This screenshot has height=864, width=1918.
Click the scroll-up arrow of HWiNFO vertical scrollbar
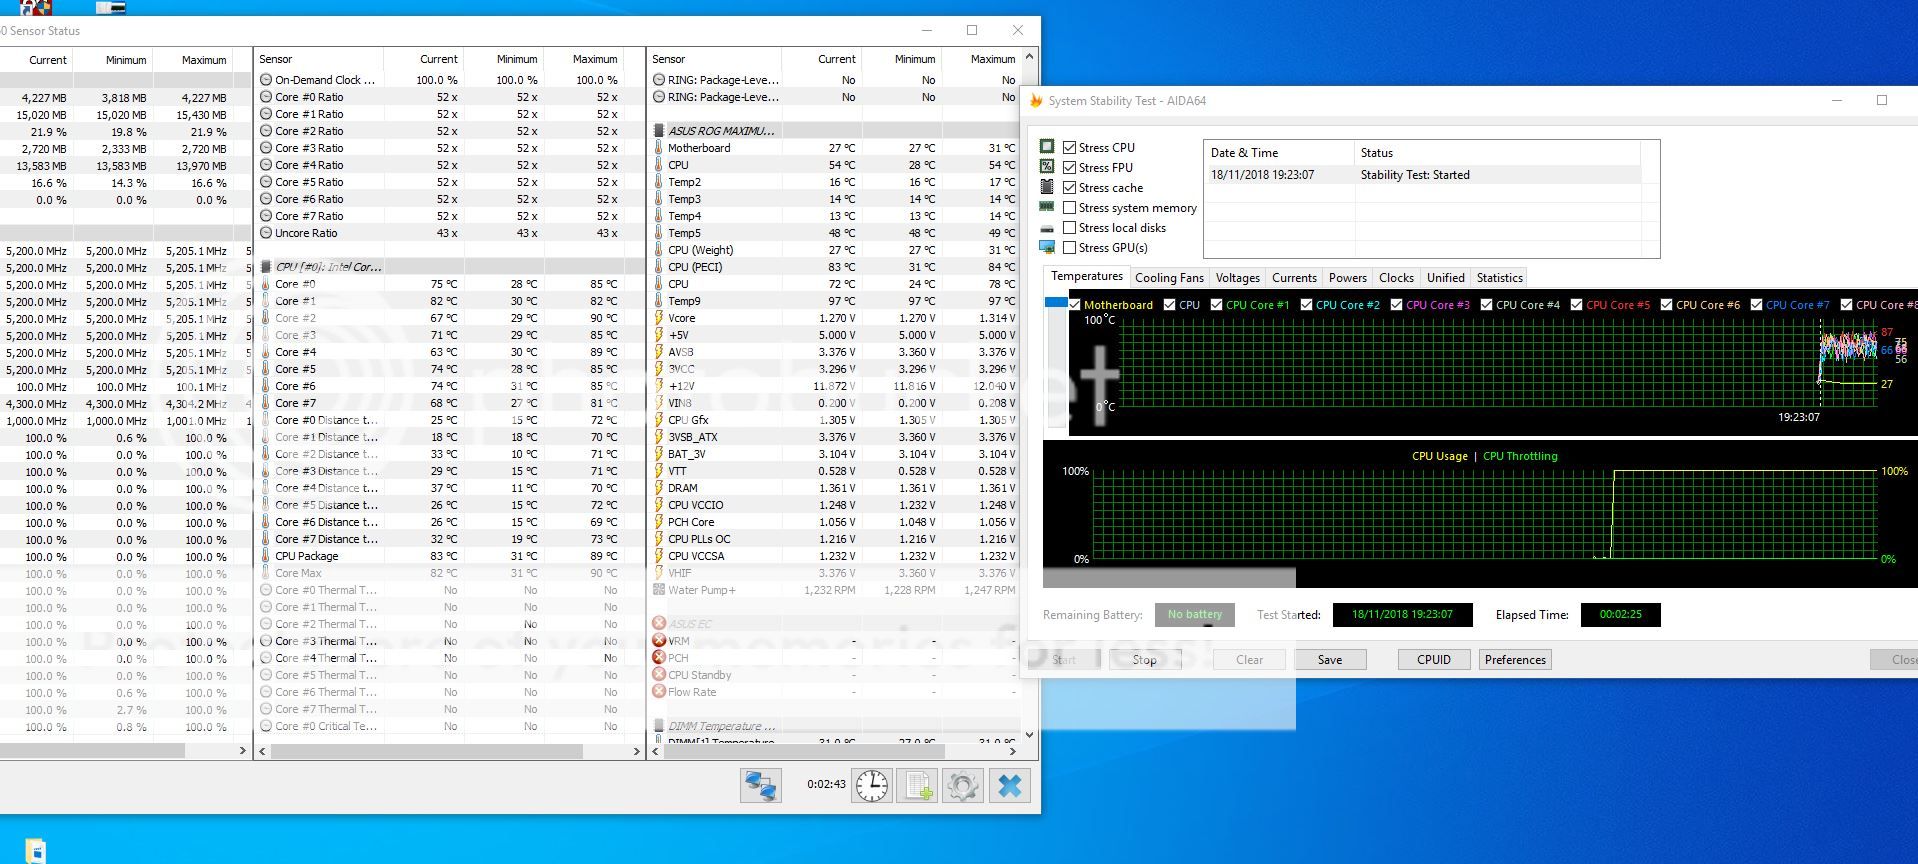point(1029,57)
